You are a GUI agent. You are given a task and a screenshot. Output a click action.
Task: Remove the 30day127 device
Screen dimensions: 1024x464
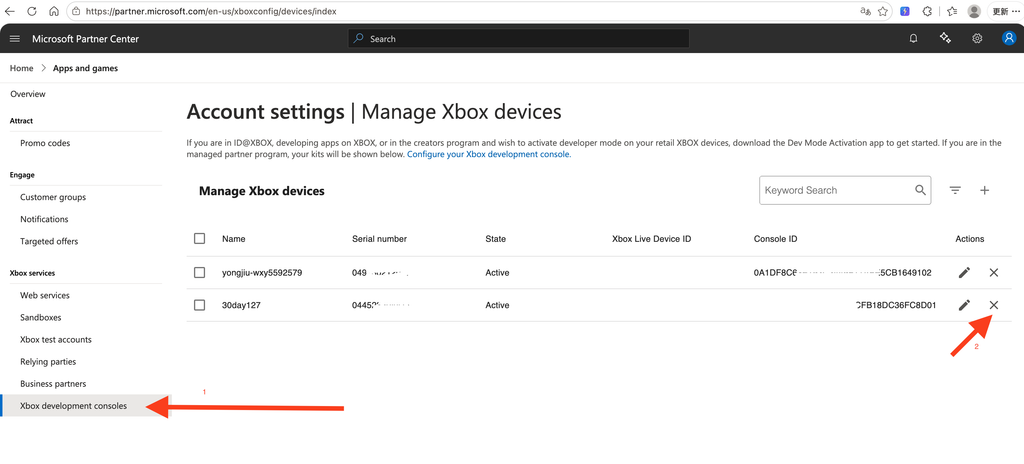coord(994,305)
